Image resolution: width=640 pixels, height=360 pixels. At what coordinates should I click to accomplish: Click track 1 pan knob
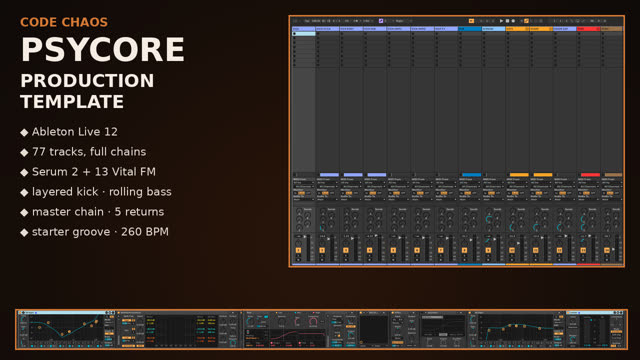click(298, 243)
